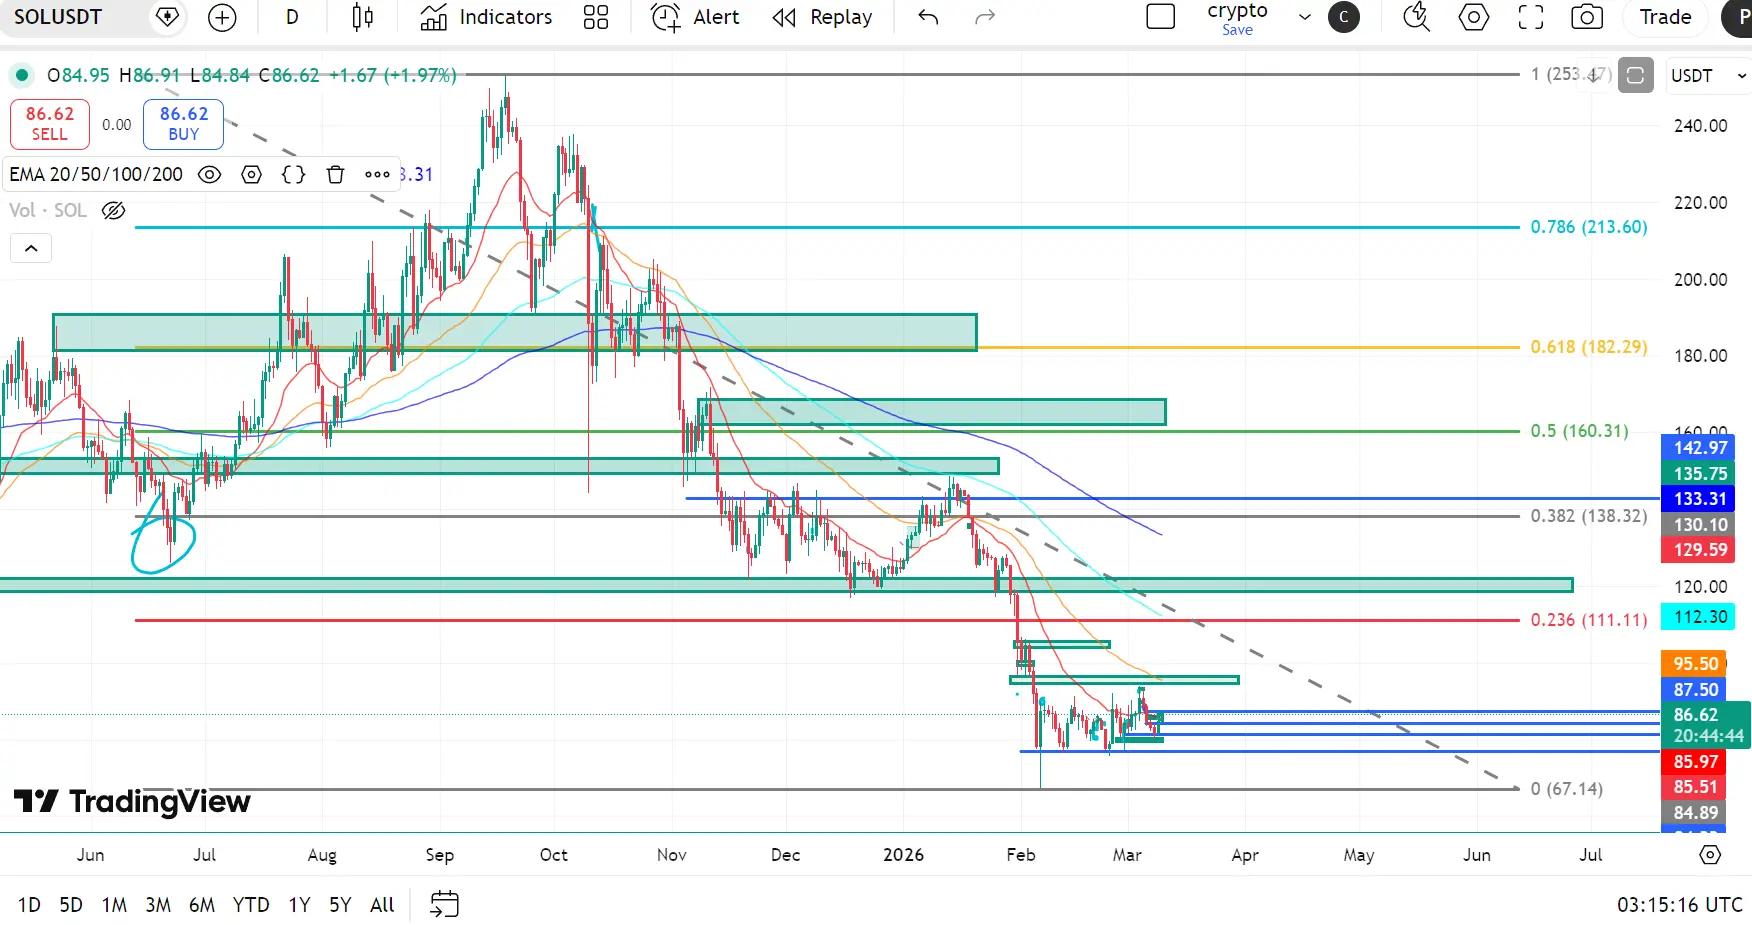Image resolution: width=1752 pixels, height=925 pixels.
Task: Click the 0 (67.14) Fibonacci label
Action: [1566, 789]
